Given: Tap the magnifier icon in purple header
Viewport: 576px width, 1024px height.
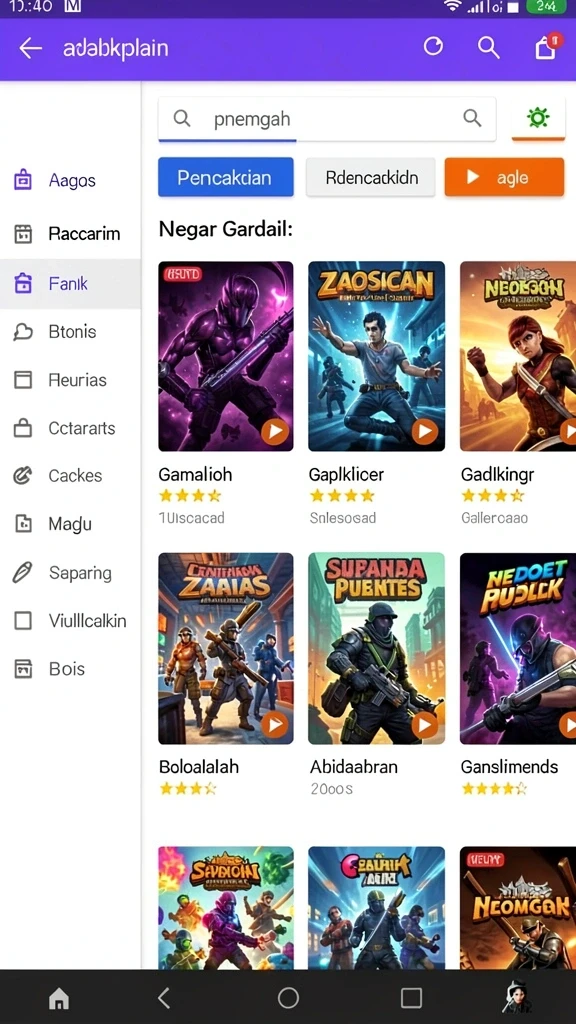Looking at the screenshot, I should coord(488,47).
